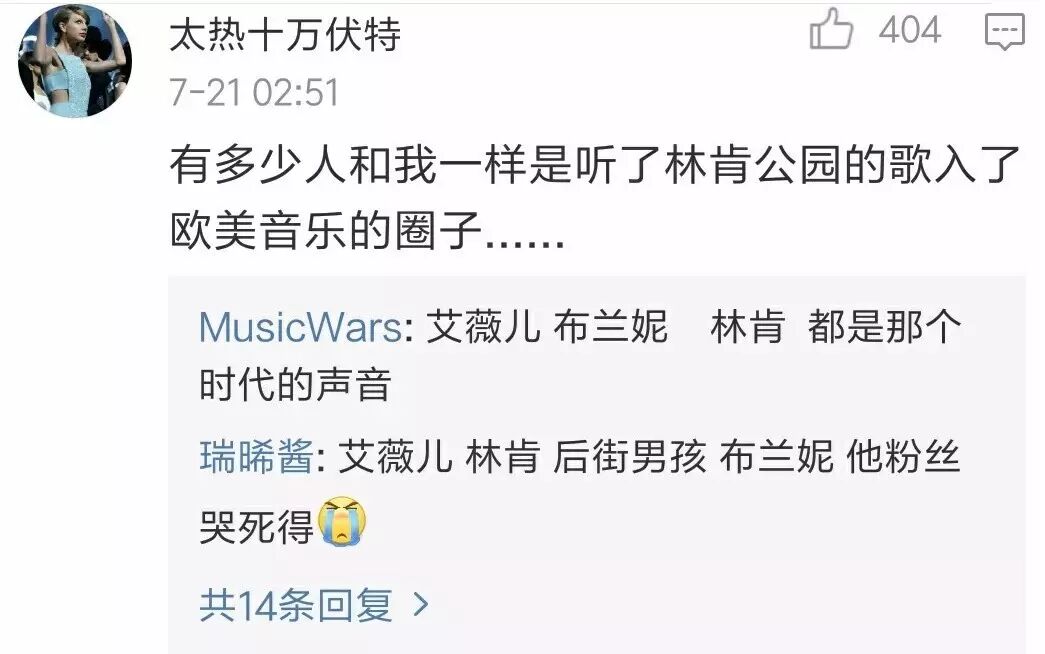1045x654 pixels.
Task: View all replies via 共14条回复
Action: pyautogui.click(x=296, y=605)
